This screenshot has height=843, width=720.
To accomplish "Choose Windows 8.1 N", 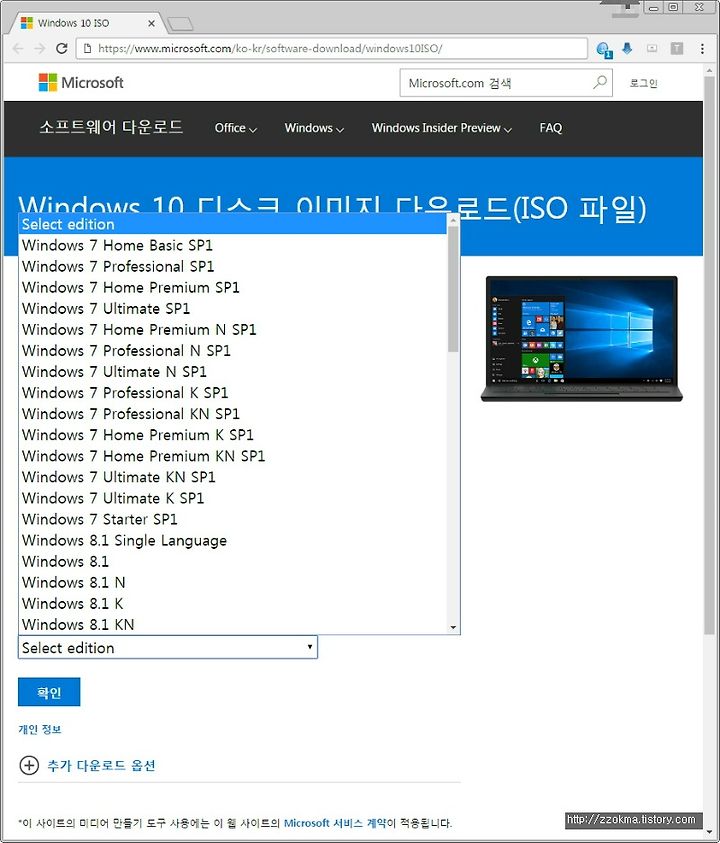I will (x=232, y=582).
